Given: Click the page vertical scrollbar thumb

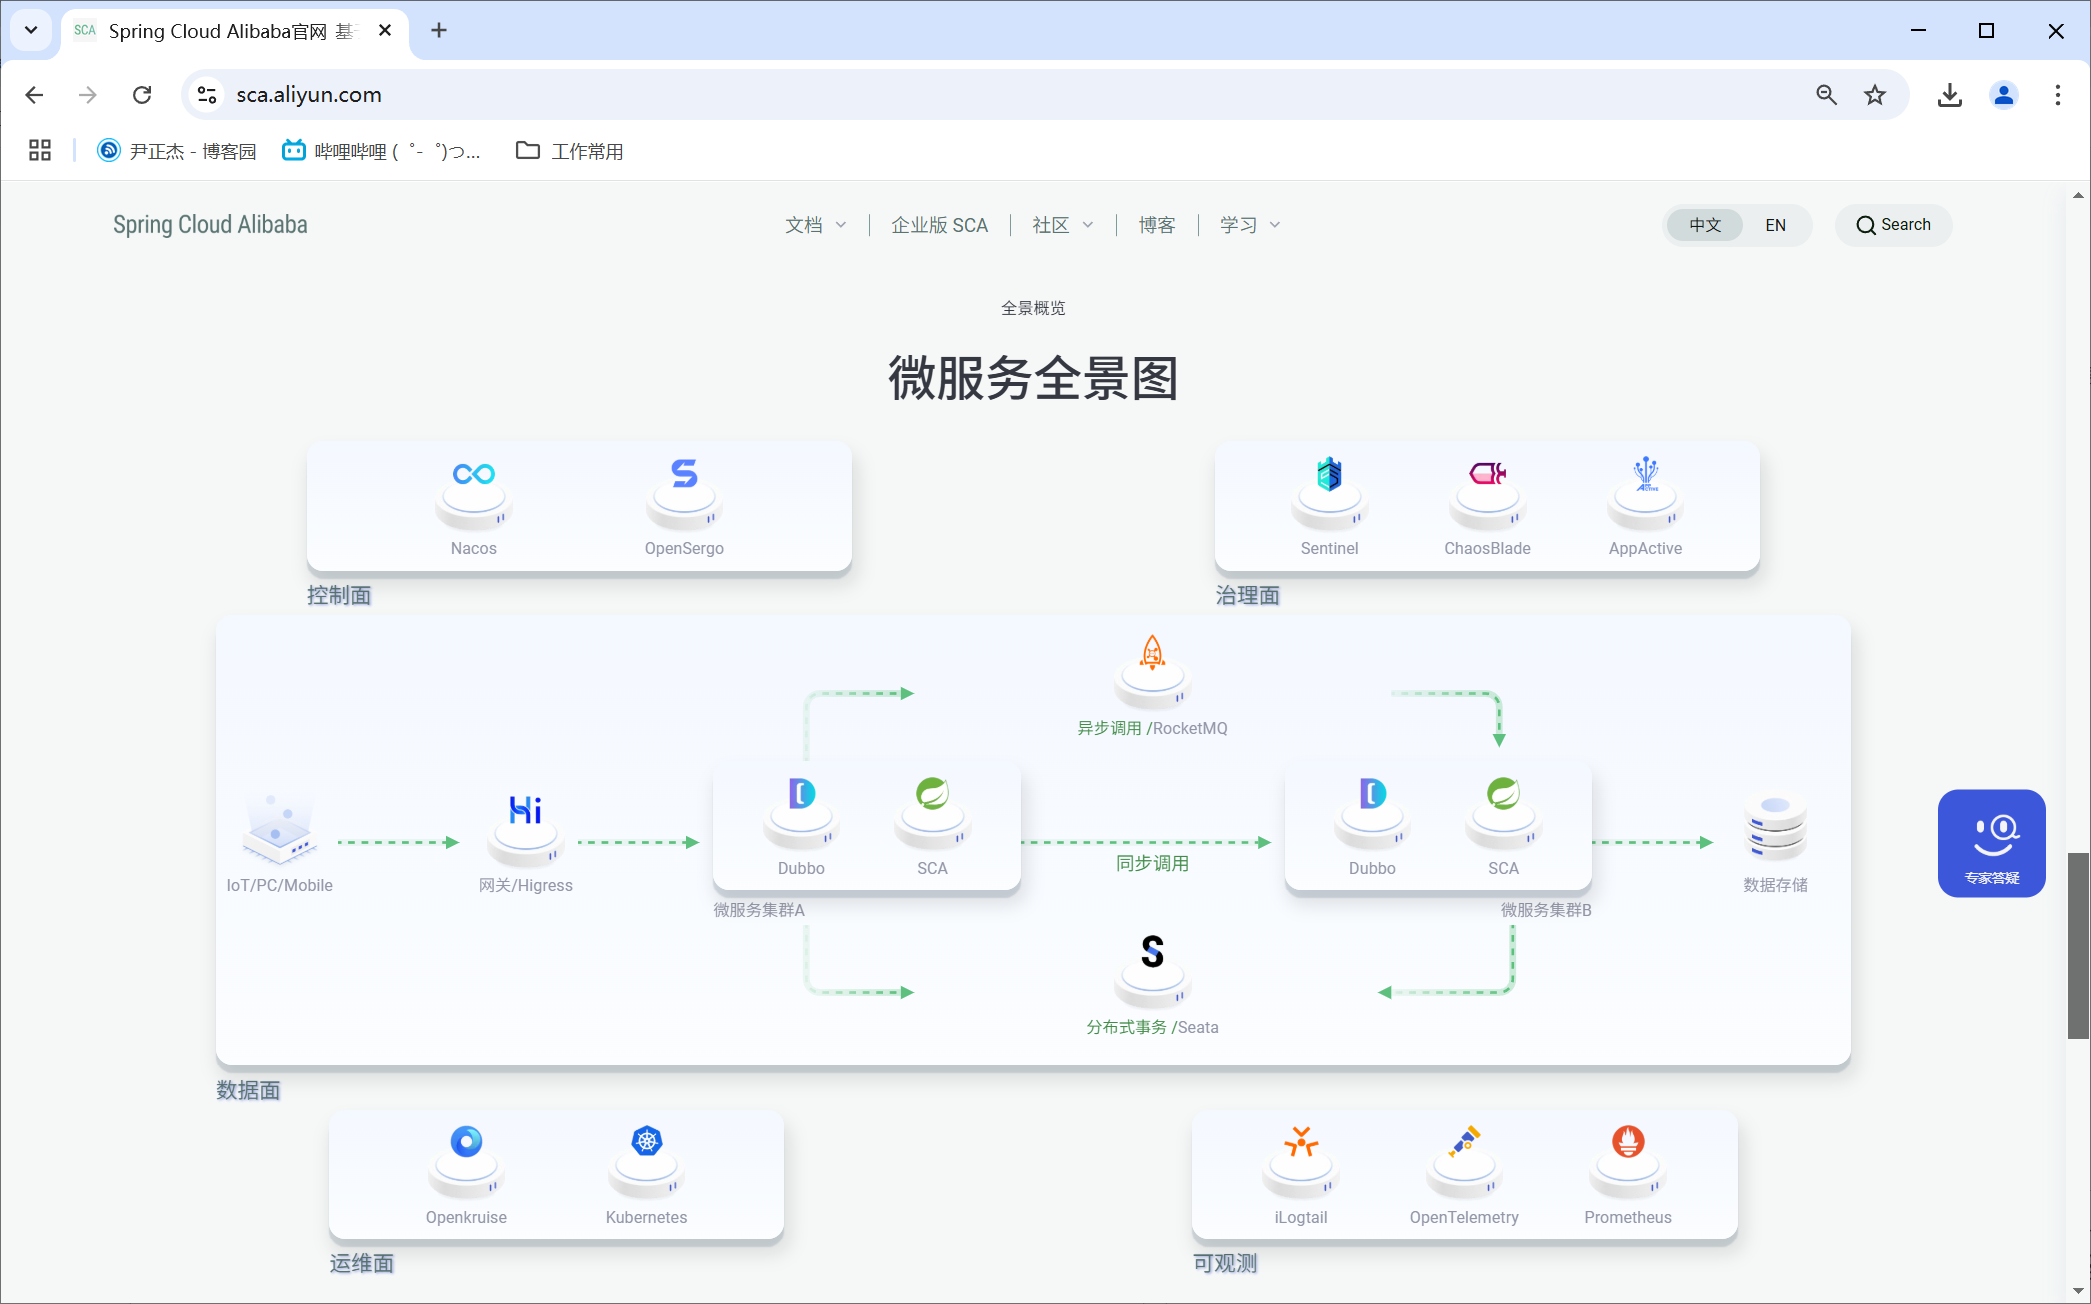Looking at the screenshot, I should [2078, 945].
